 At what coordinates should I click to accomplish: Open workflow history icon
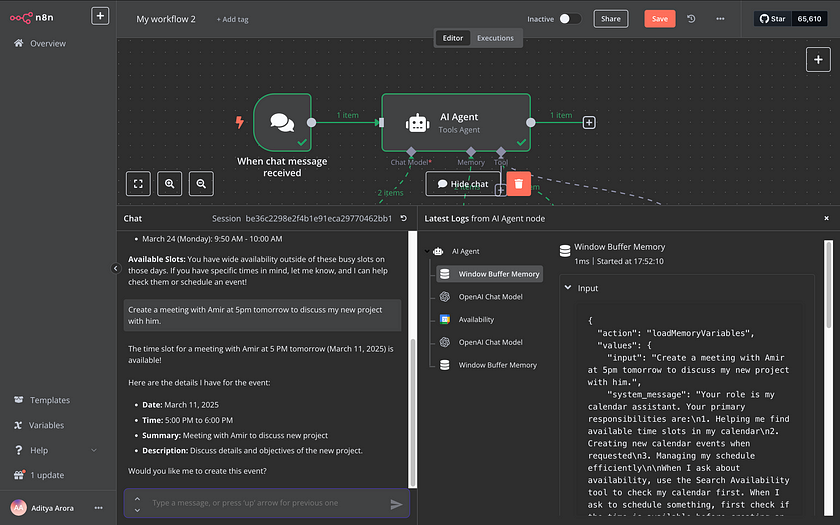click(x=692, y=19)
